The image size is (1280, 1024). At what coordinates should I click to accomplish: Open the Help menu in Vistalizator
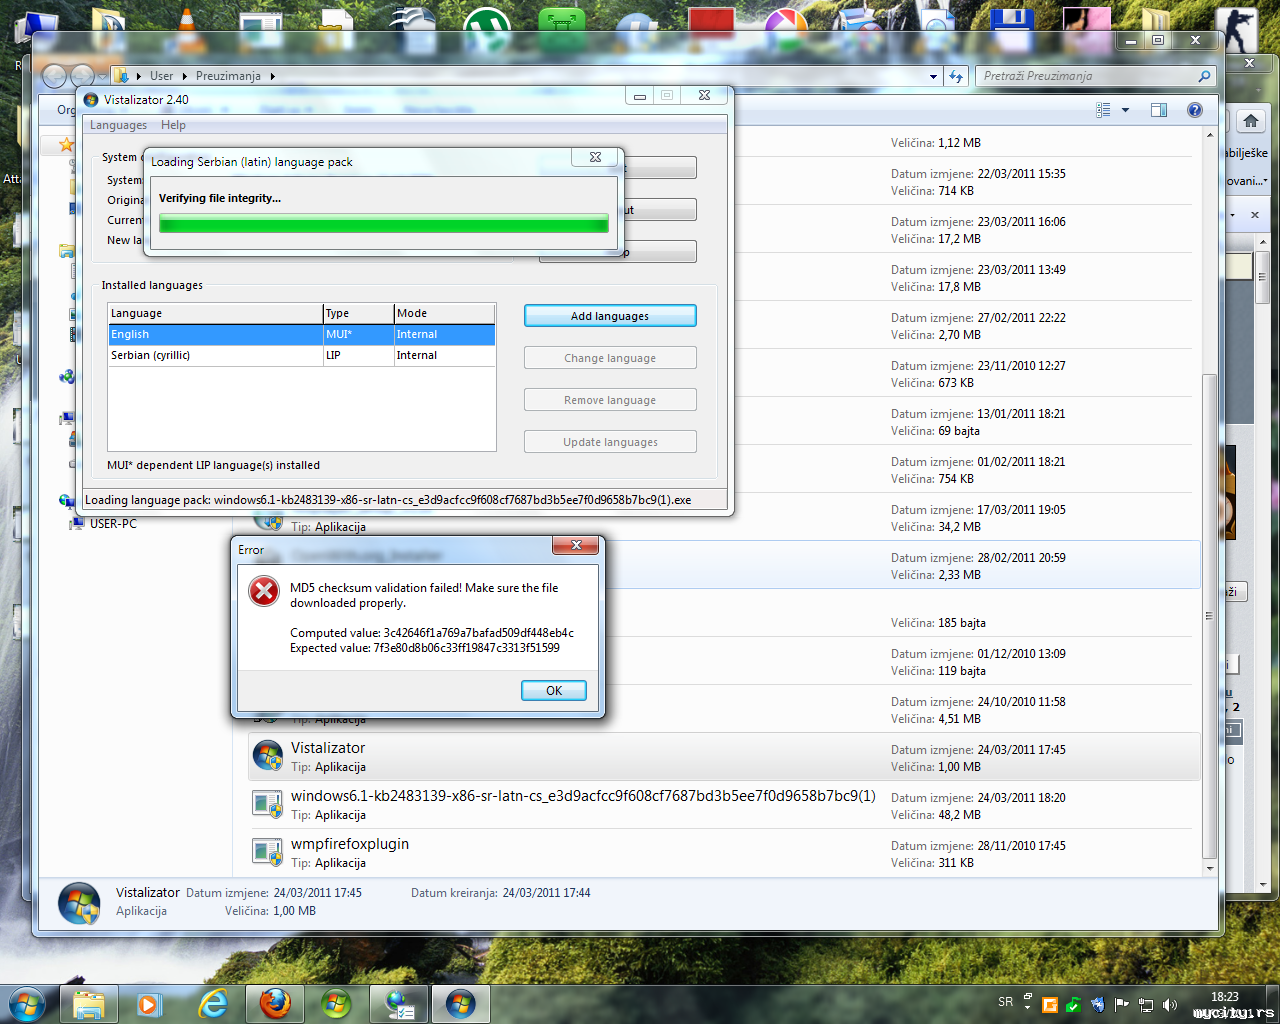pyautogui.click(x=173, y=125)
